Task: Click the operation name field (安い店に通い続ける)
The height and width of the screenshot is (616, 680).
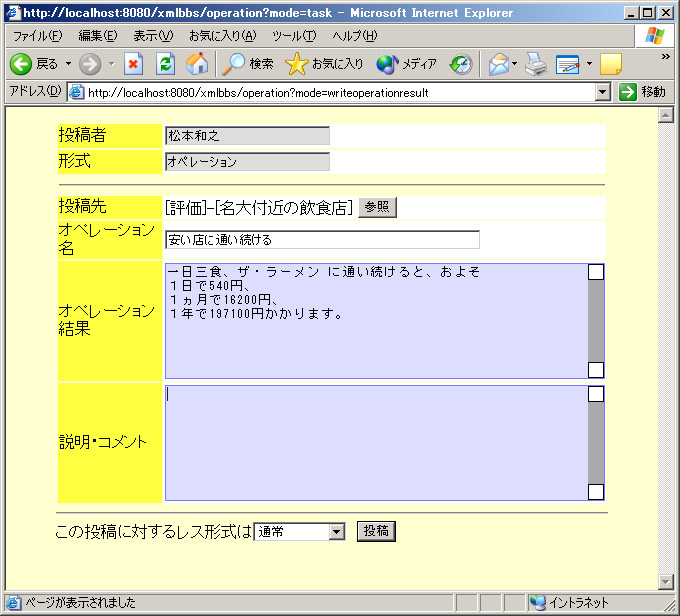Action: click(x=322, y=240)
